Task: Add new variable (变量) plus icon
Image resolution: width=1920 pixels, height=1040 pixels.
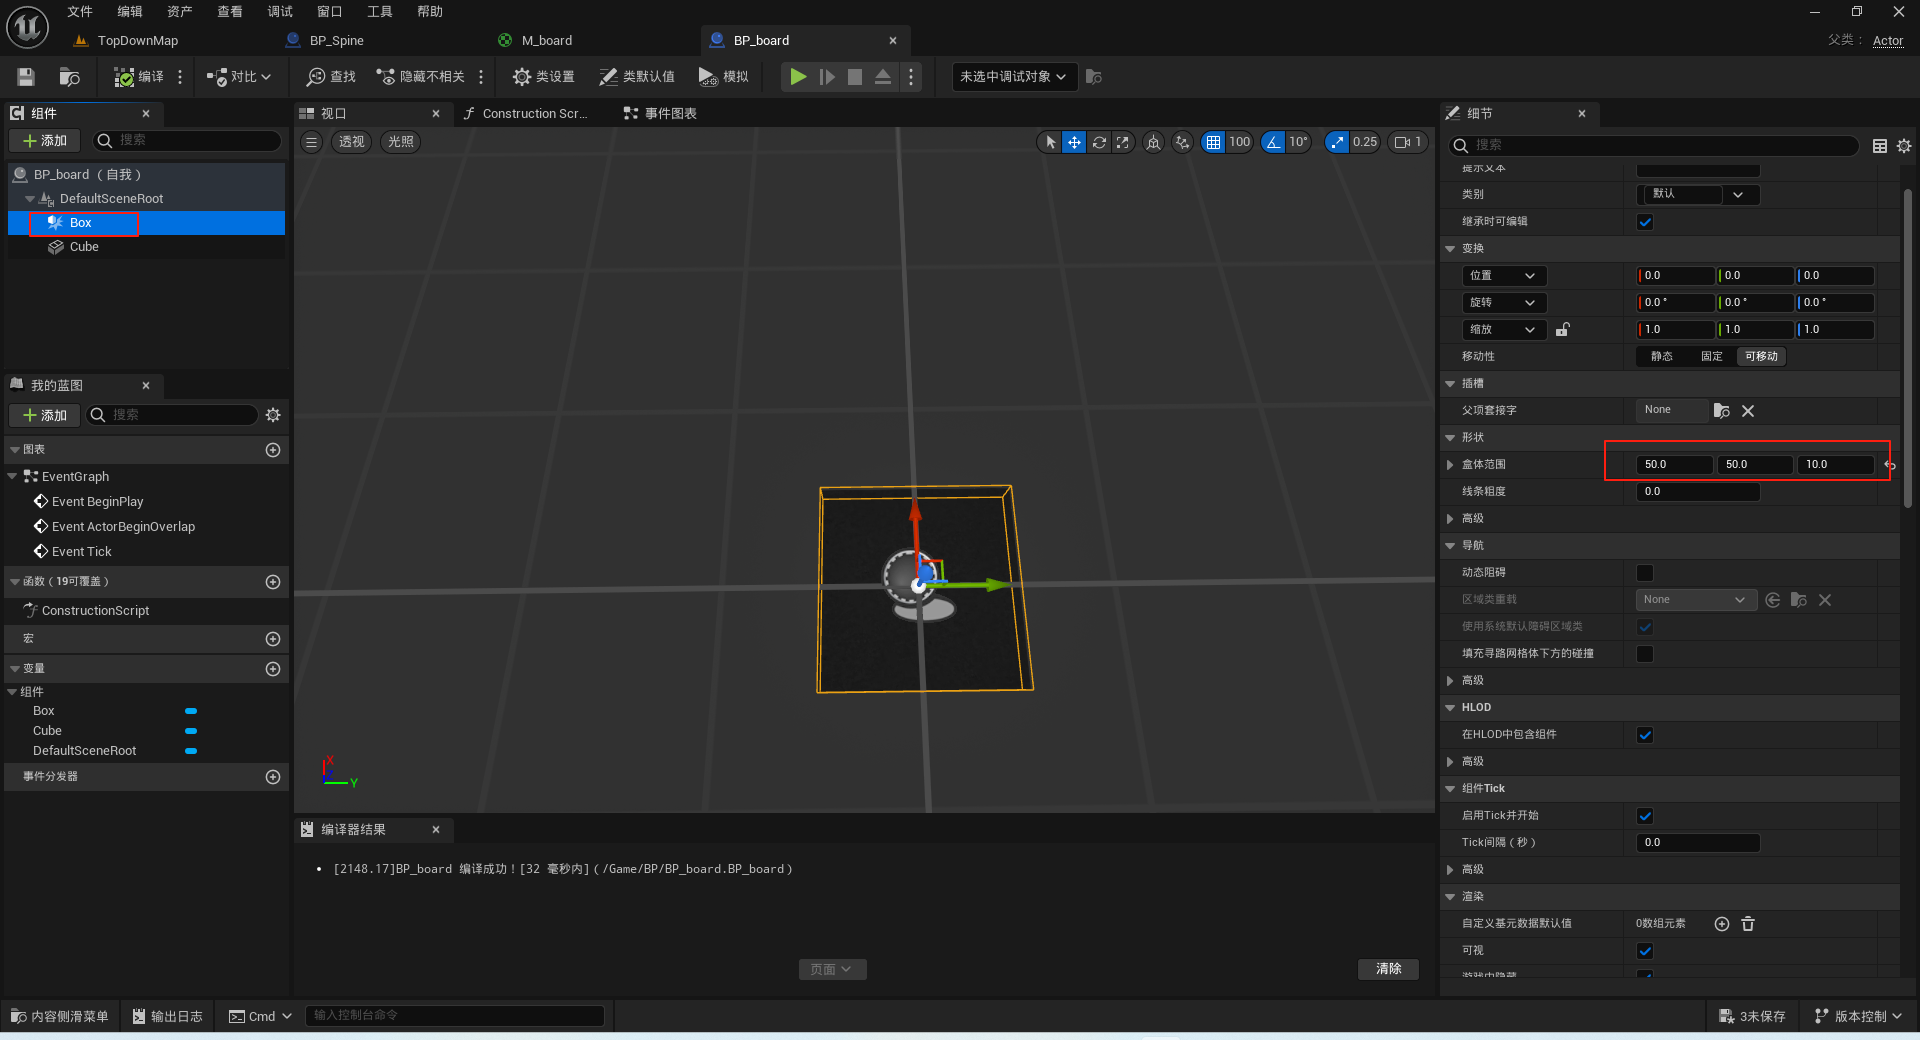Action: [x=273, y=669]
